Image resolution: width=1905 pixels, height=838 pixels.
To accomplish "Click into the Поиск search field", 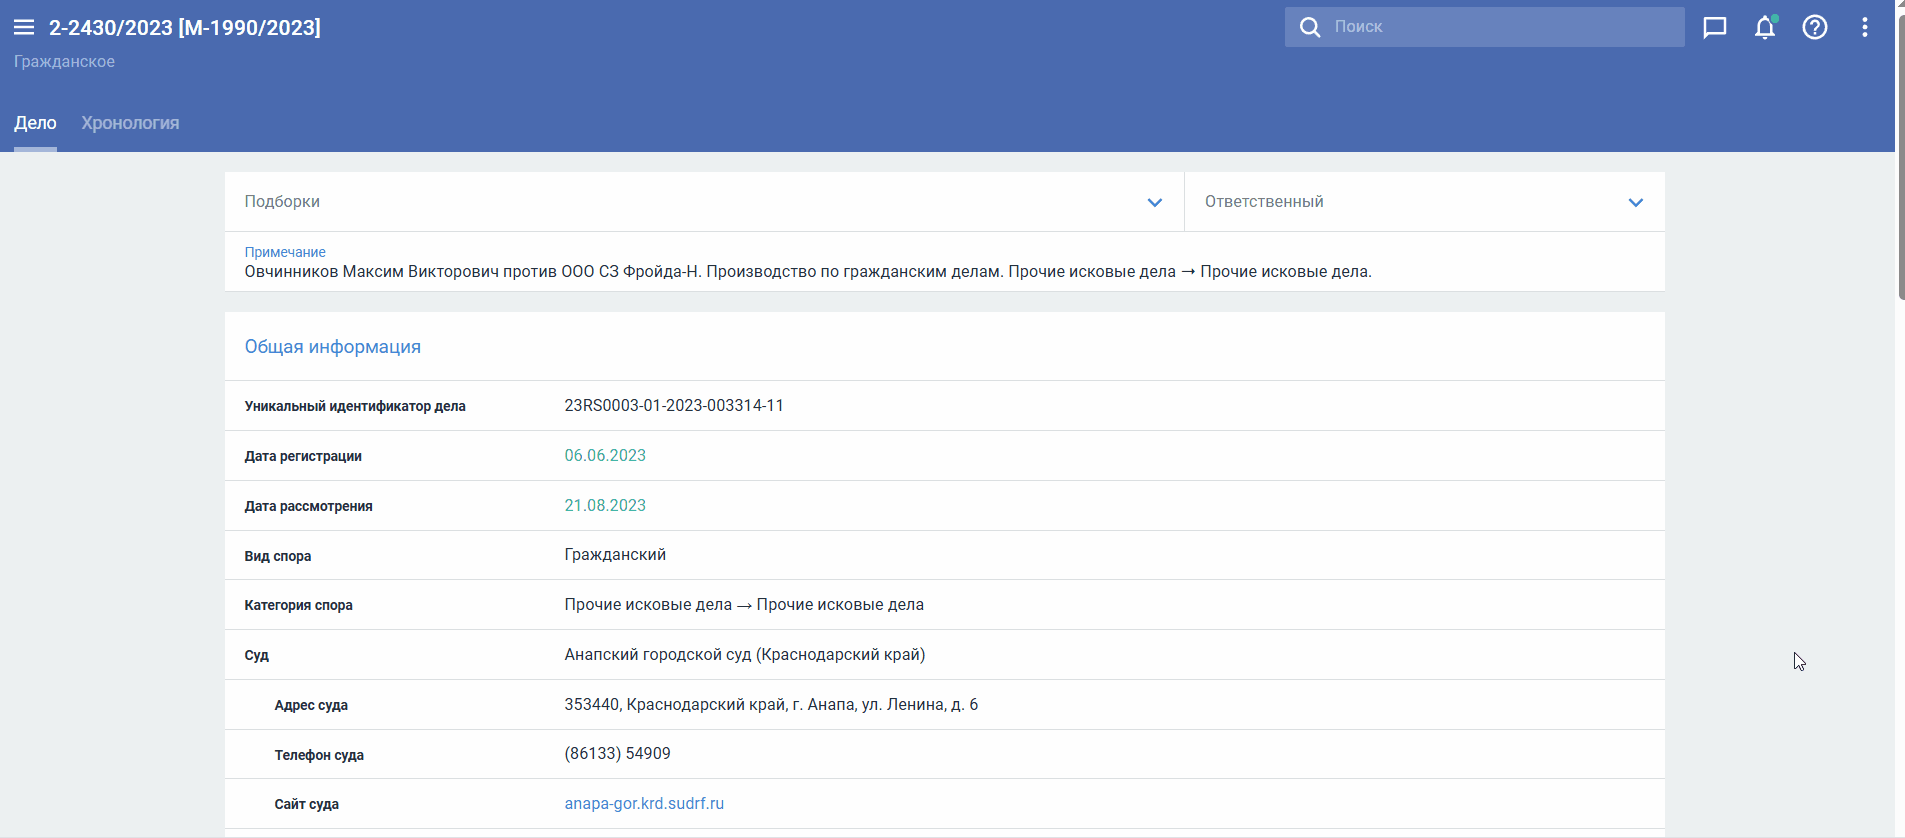I will pyautogui.click(x=1500, y=27).
